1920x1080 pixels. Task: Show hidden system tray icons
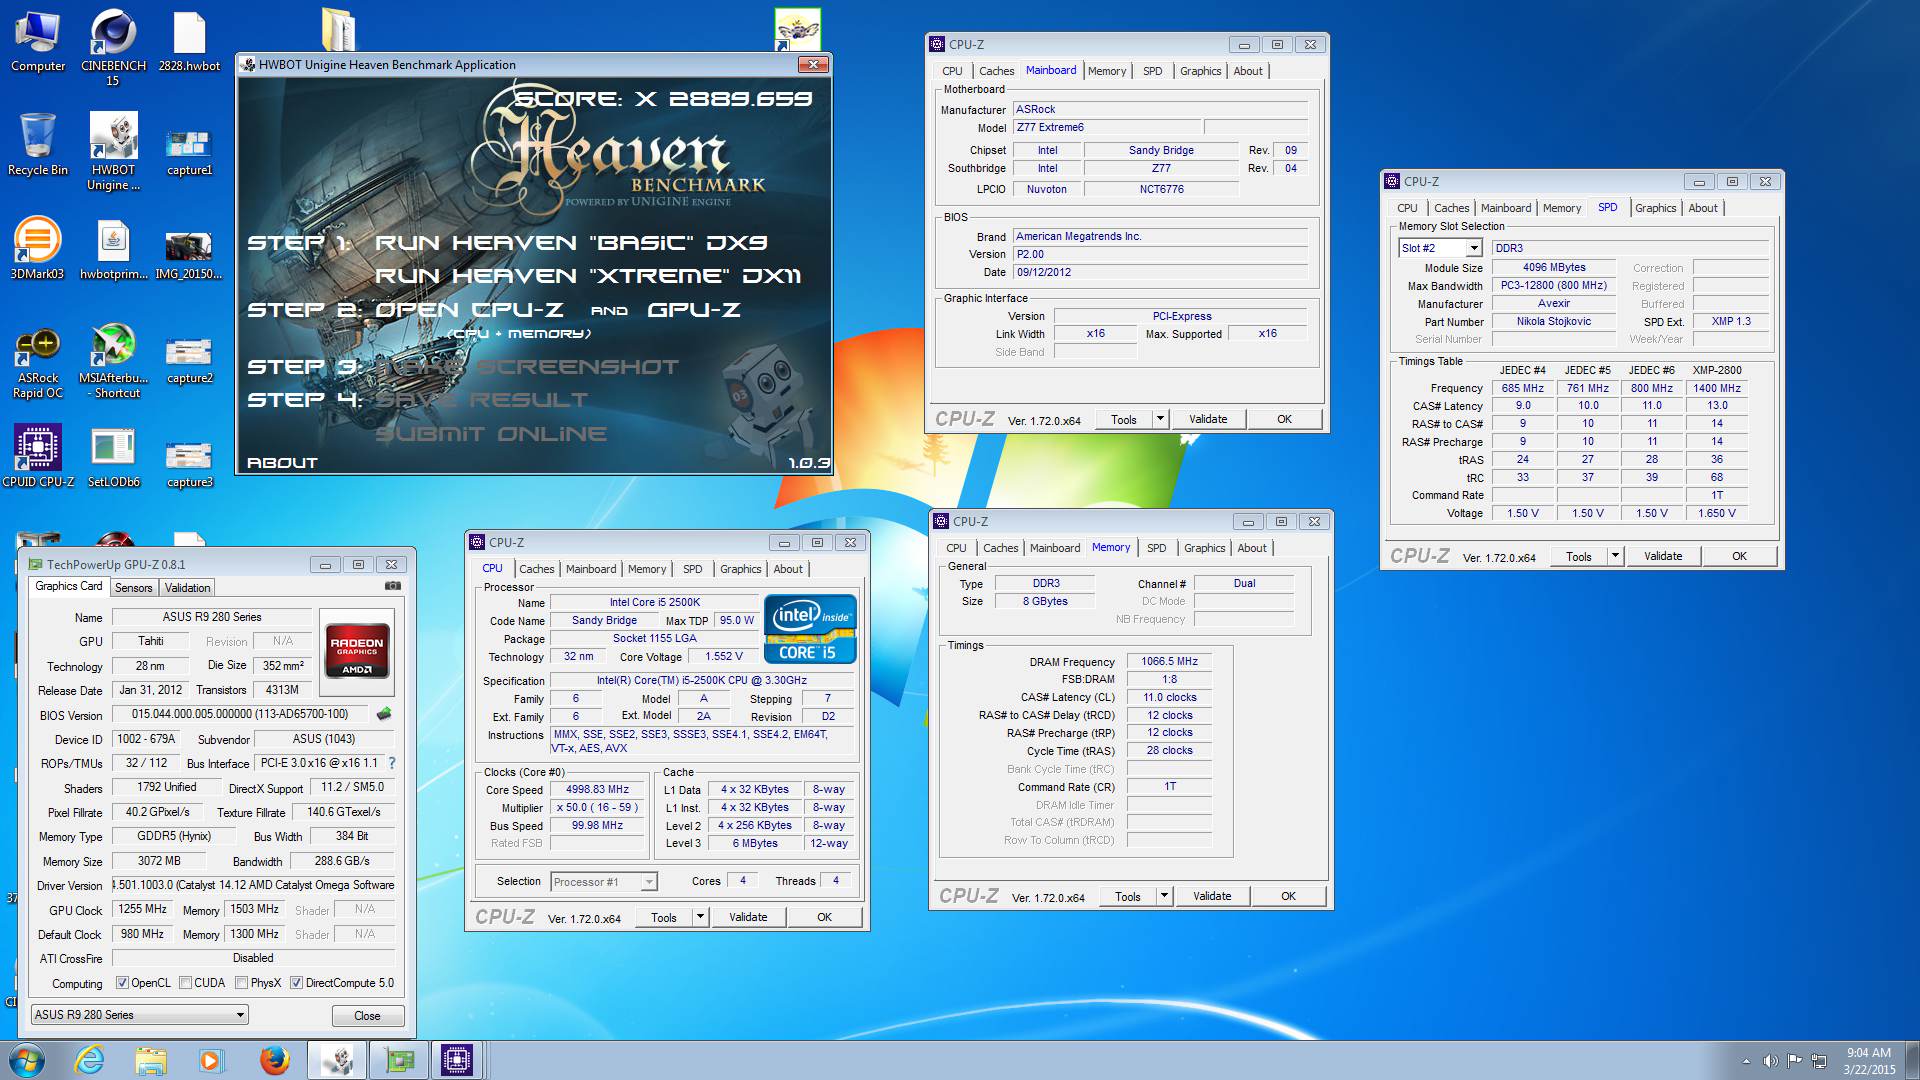1746,1061
